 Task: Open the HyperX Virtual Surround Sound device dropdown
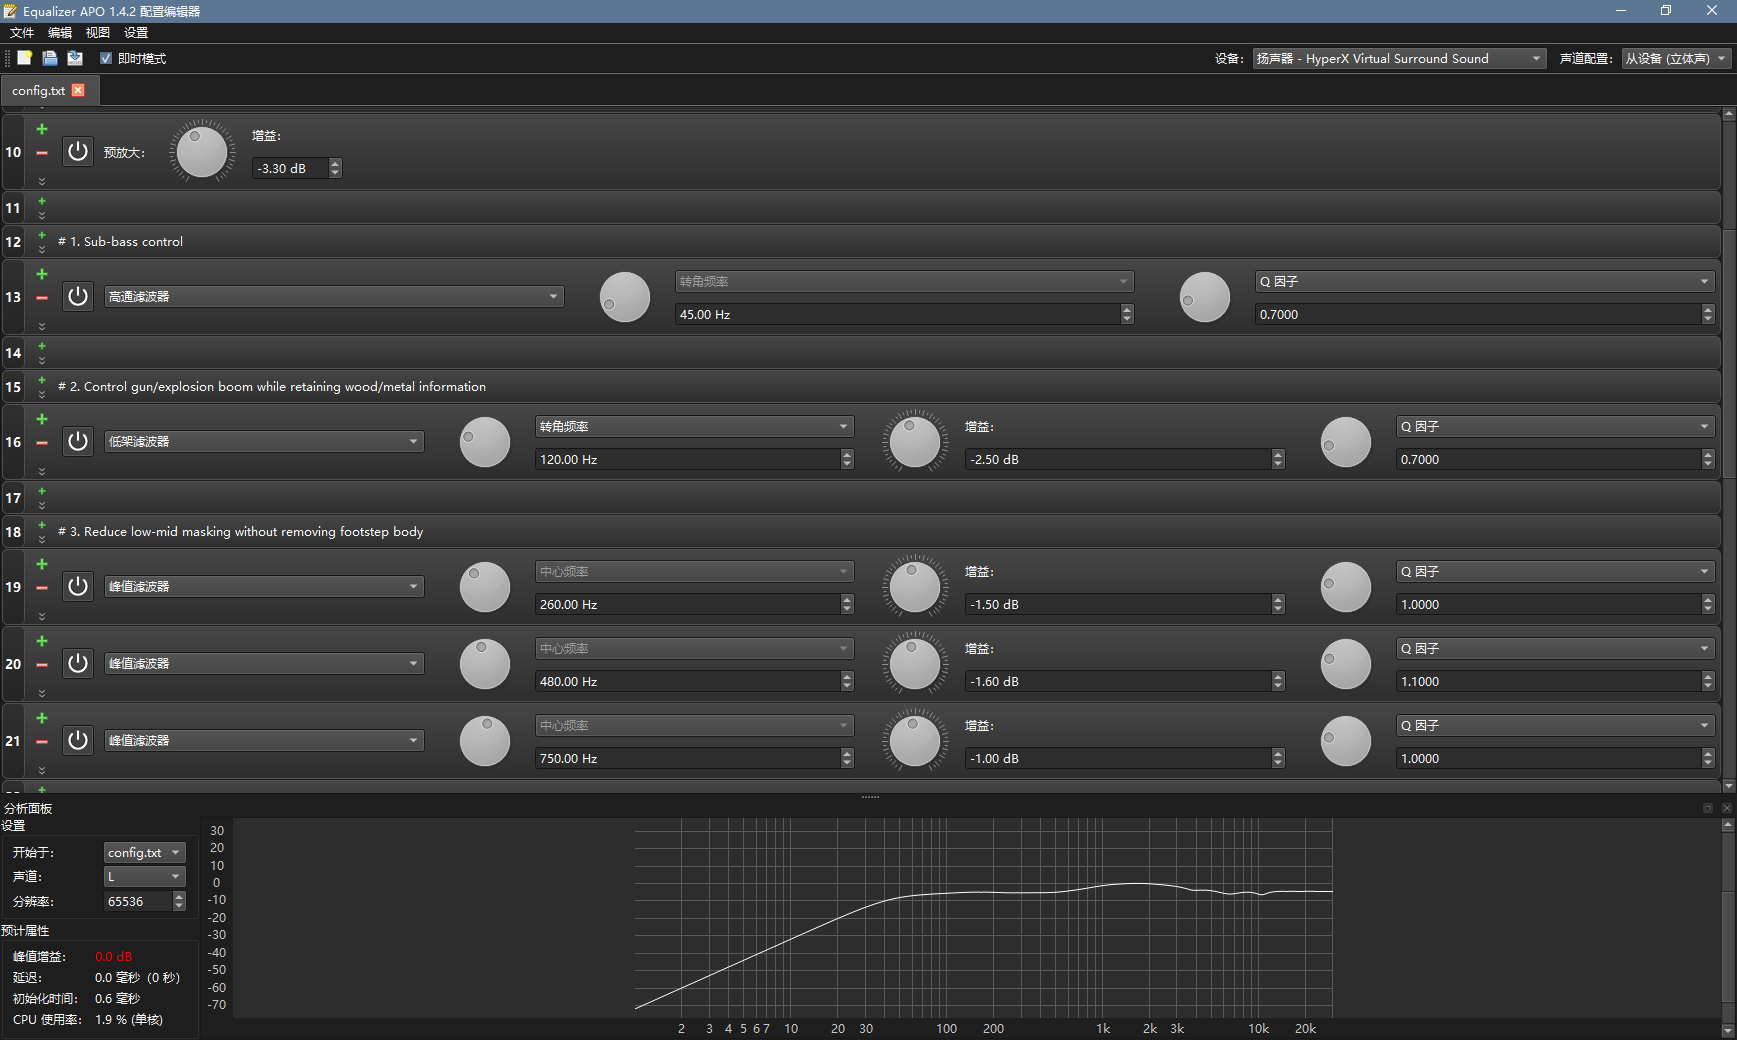[1399, 59]
